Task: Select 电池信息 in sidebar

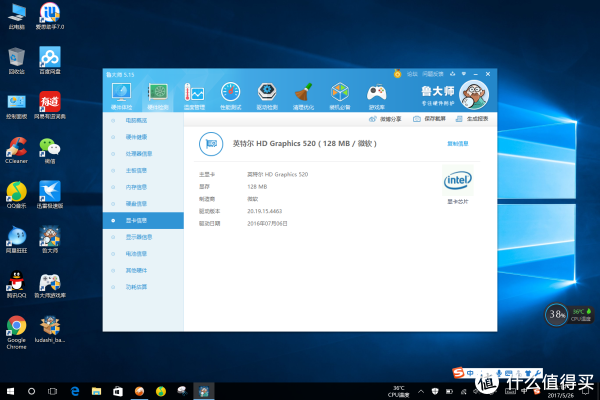Action: [143, 254]
